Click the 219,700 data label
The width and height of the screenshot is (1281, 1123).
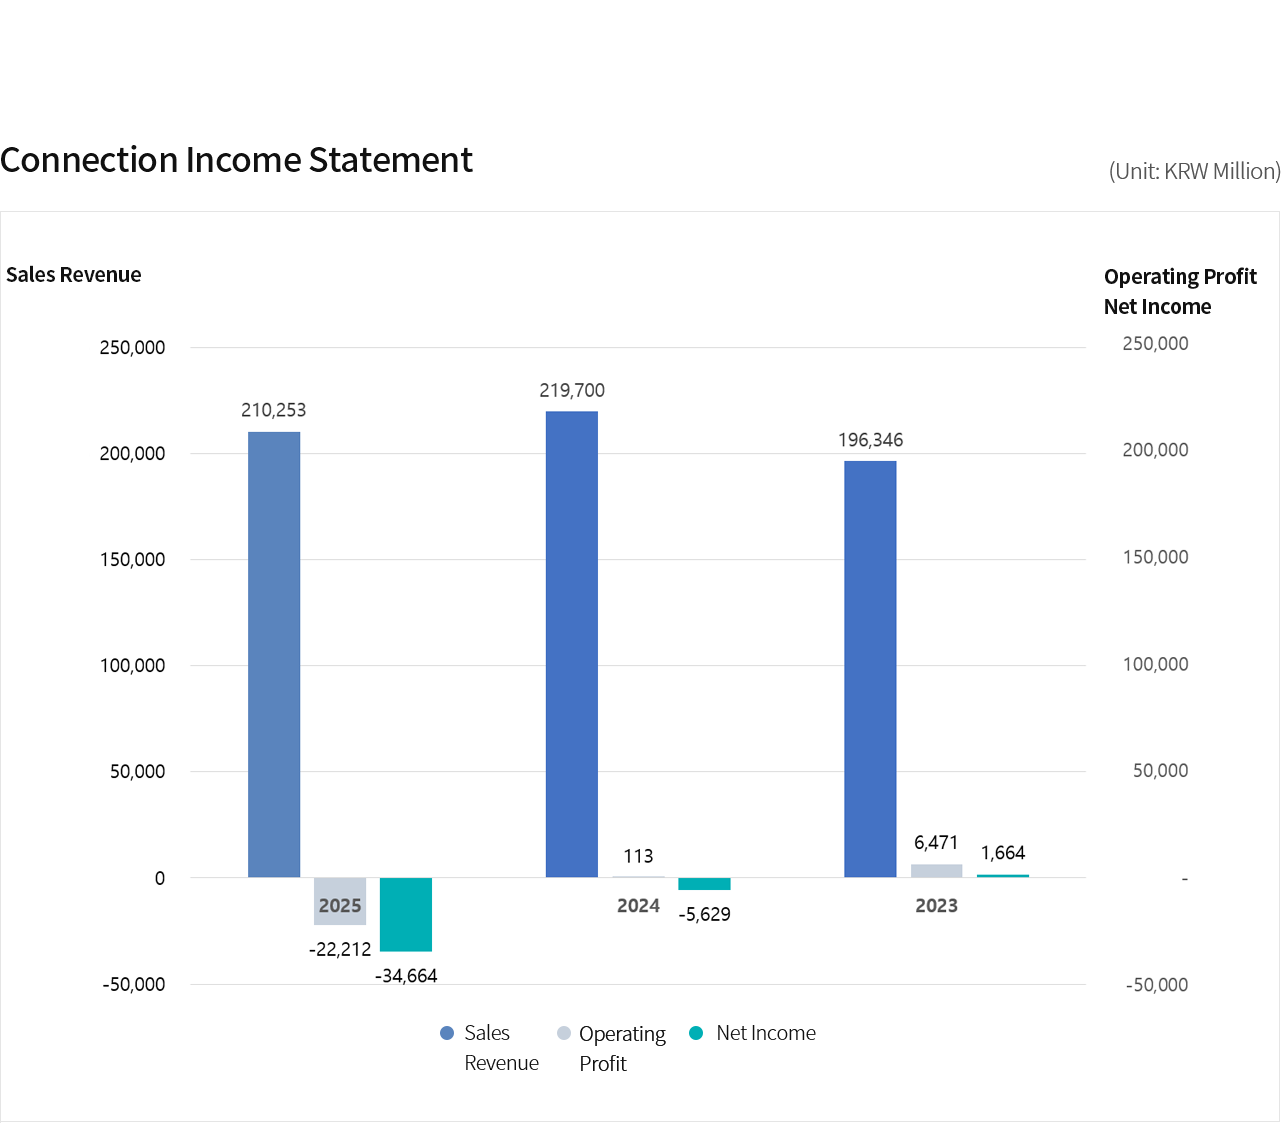tap(572, 390)
